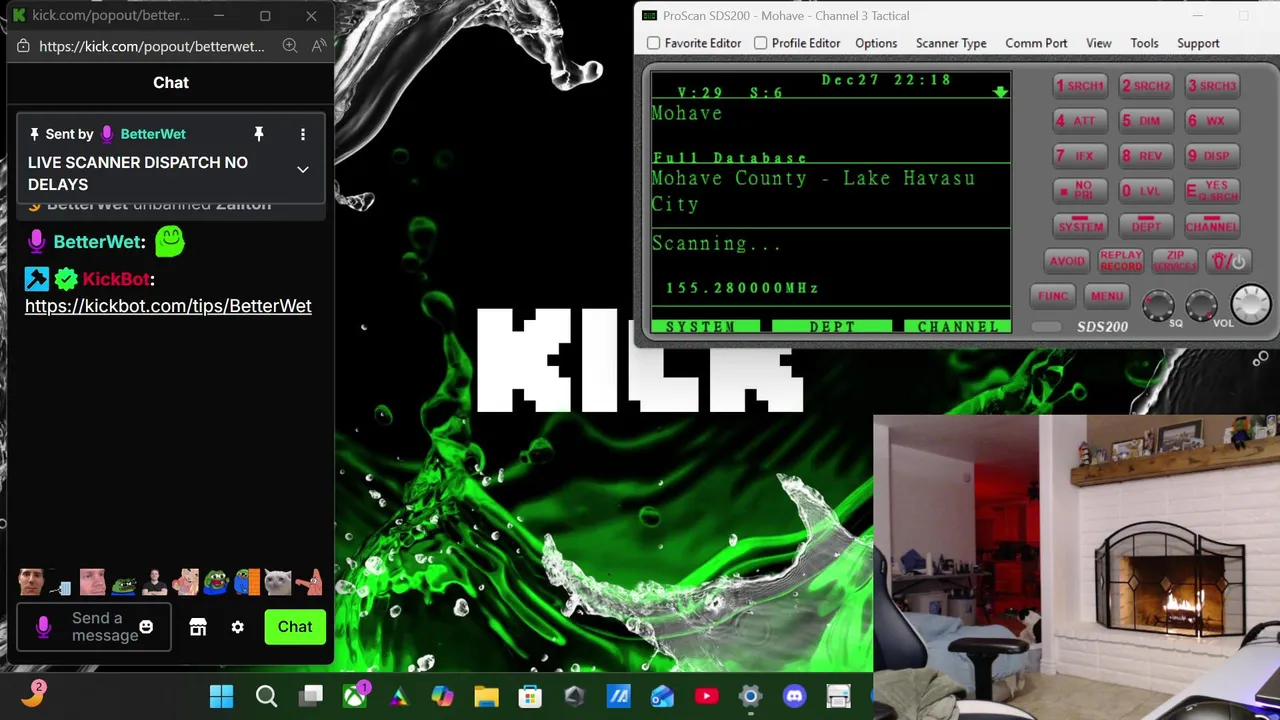Click the green DEPT softkey on display

tap(831, 327)
